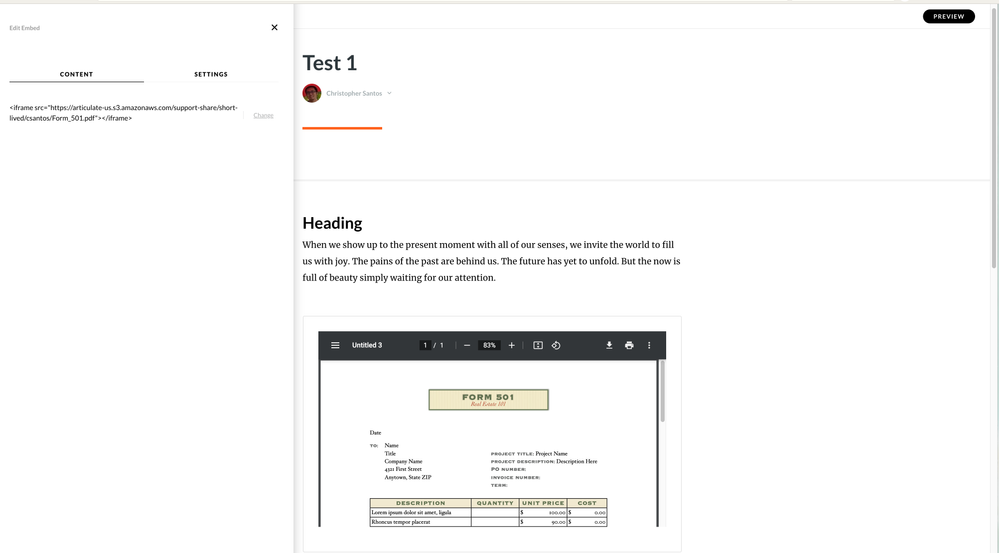This screenshot has width=999, height=553.
Task: Zoom out the PDF with minus icon
Action: click(x=467, y=345)
